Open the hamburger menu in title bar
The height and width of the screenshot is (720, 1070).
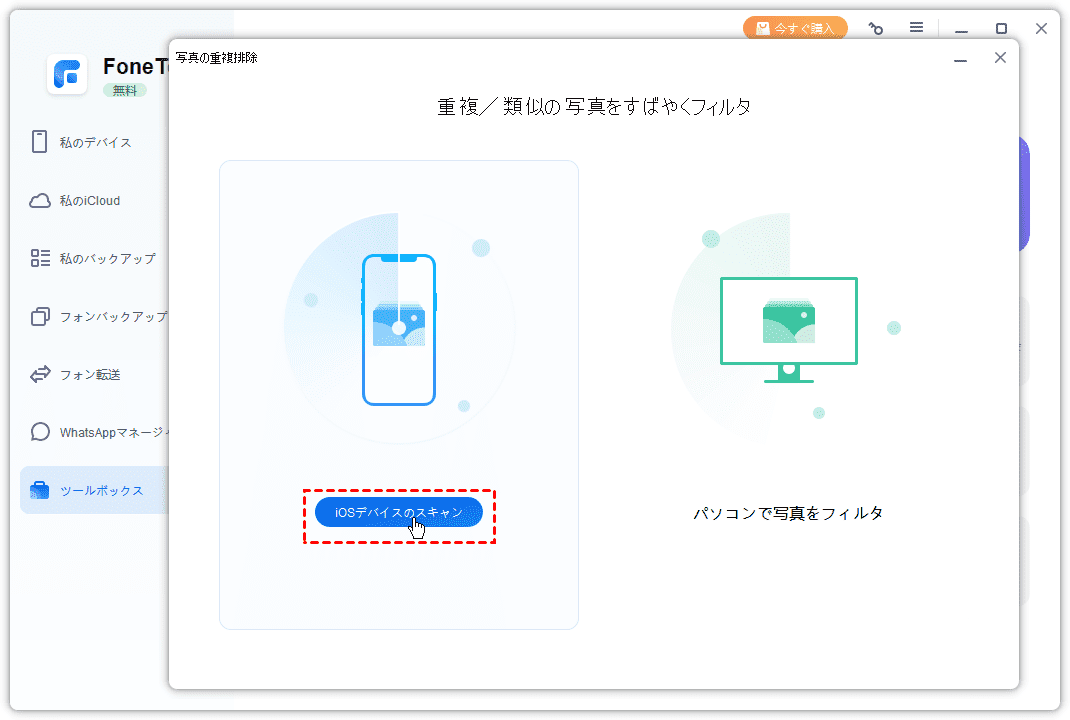pyautogui.click(x=916, y=29)
